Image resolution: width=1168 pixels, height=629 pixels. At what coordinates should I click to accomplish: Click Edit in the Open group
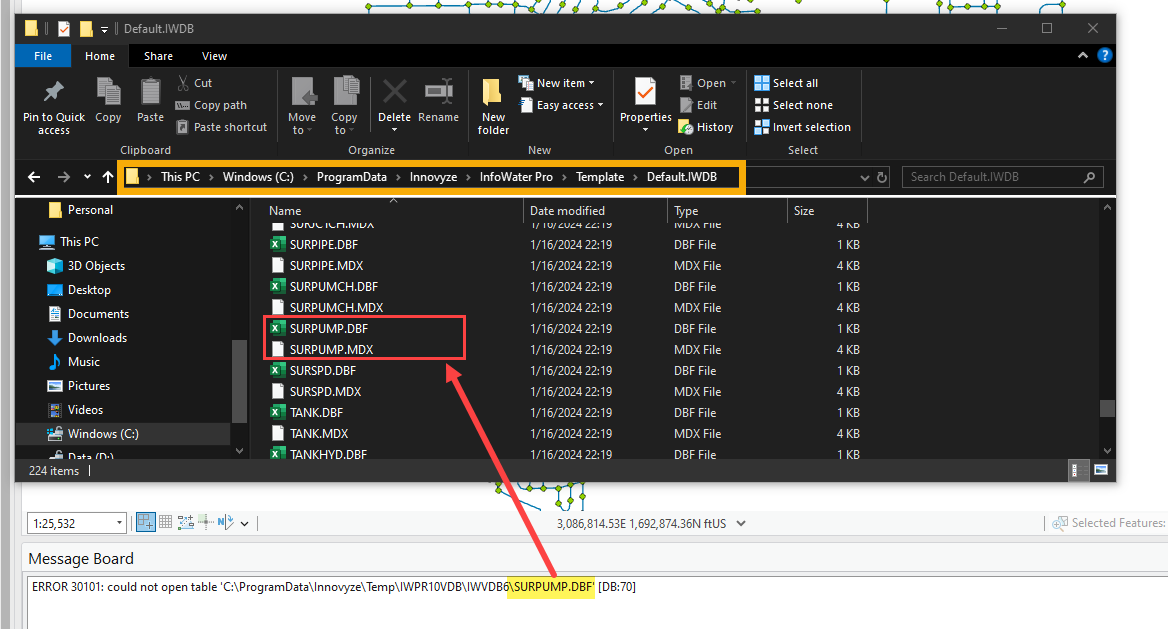(698, 105)
